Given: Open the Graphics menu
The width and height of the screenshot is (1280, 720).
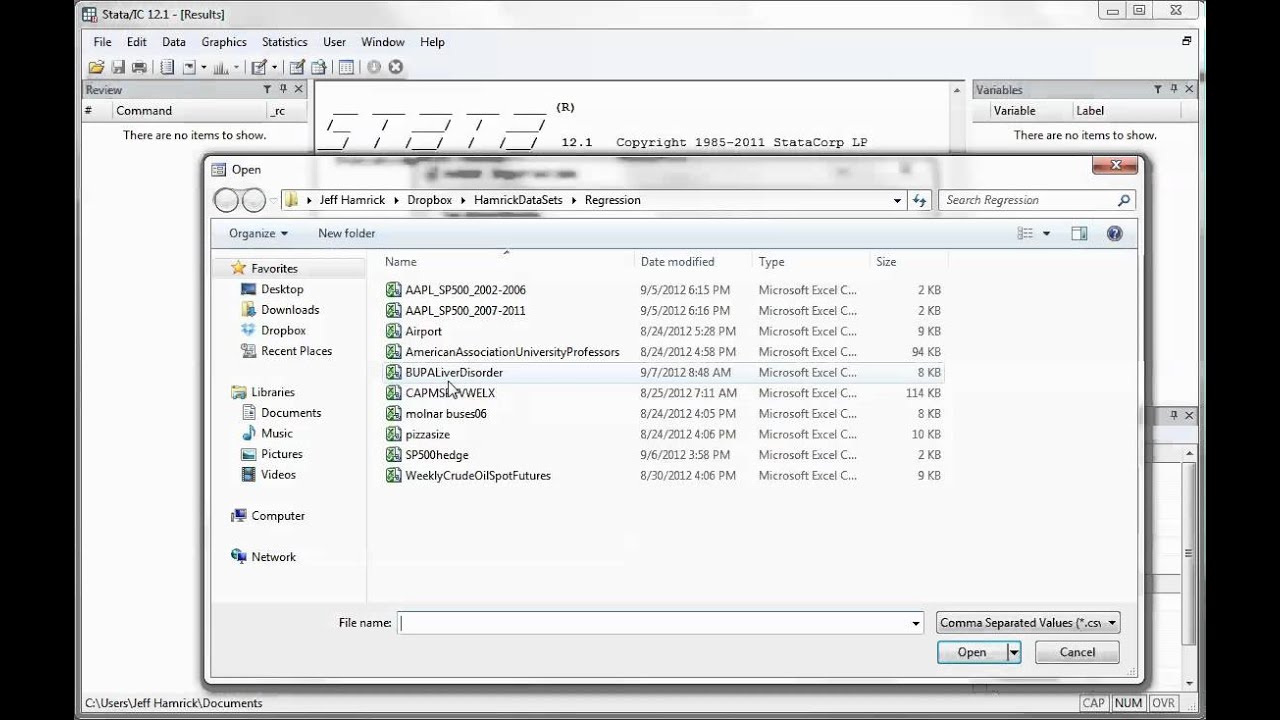Looking at the screenshot, I should pos(224,42).
